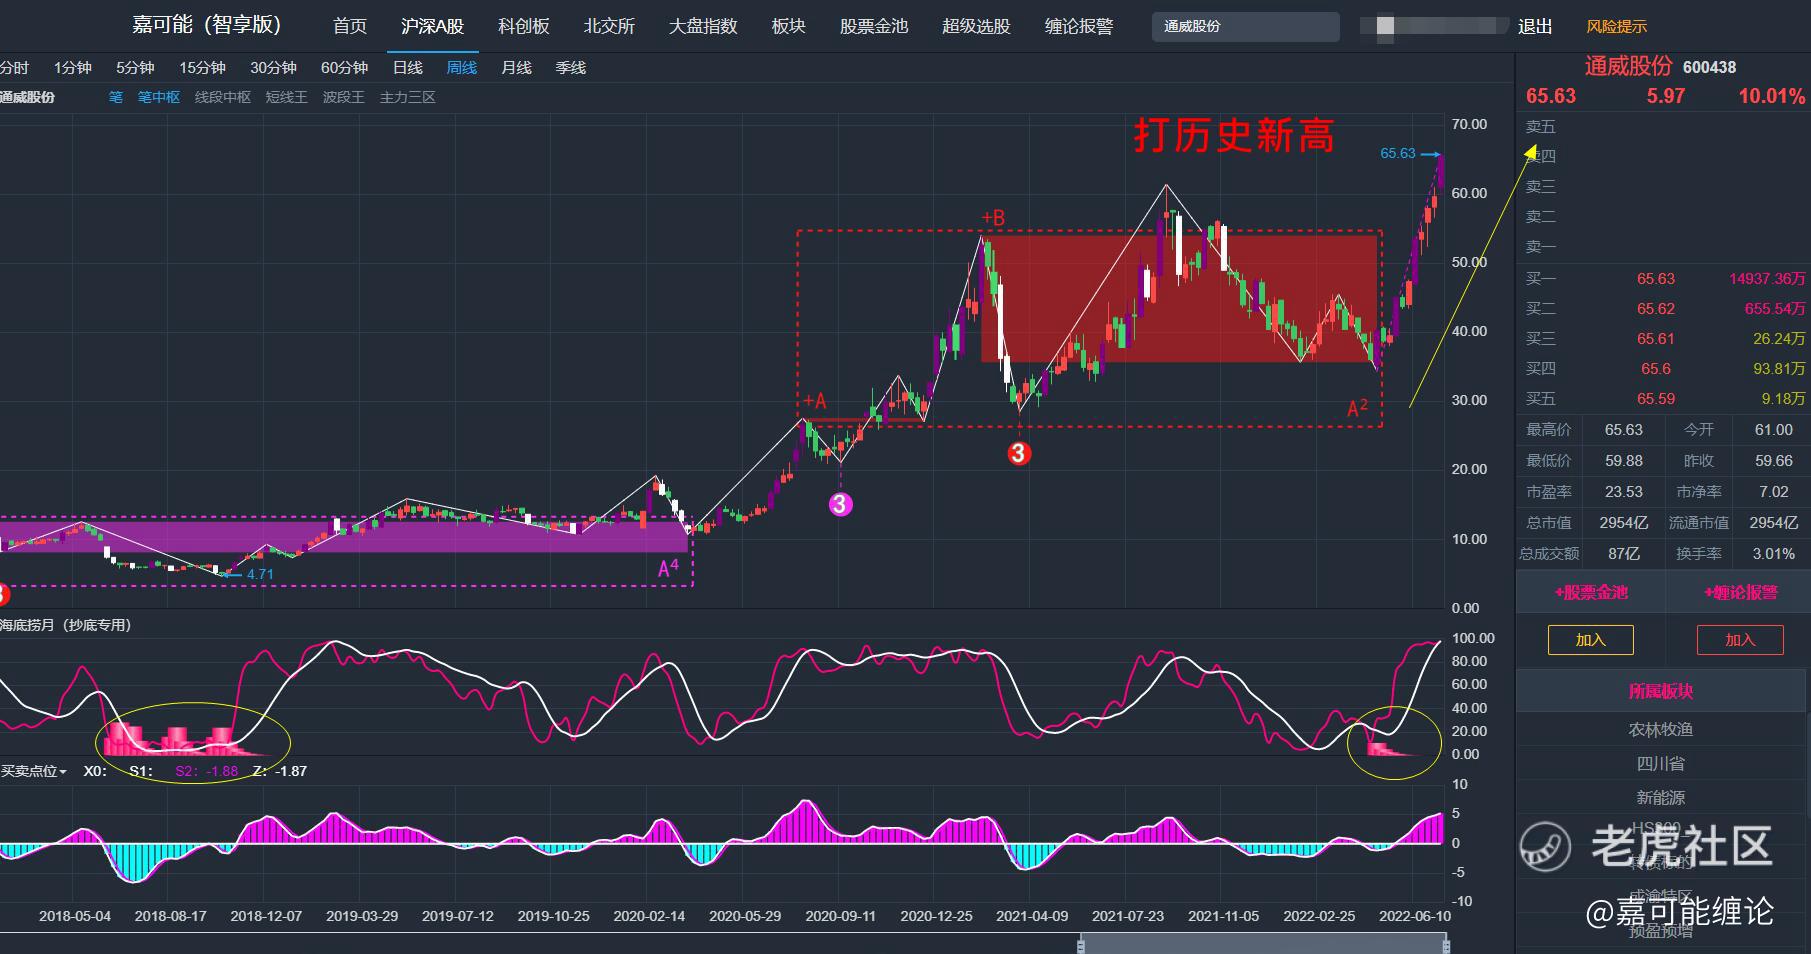The width and height of the screenshot is (1811, 954).
Task: Enable the 线段中枢 overlay
Action: [223, 98]
